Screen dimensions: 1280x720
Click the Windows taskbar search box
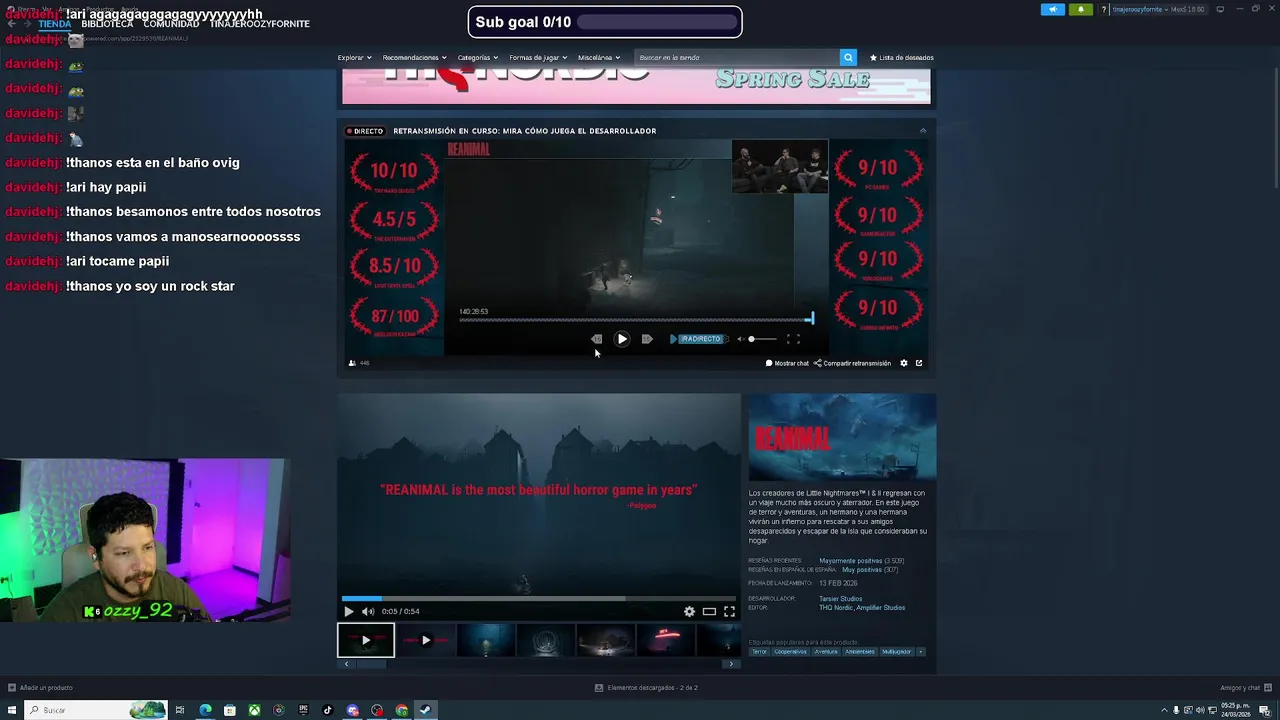pyautogui.click(x=95, y=710)
